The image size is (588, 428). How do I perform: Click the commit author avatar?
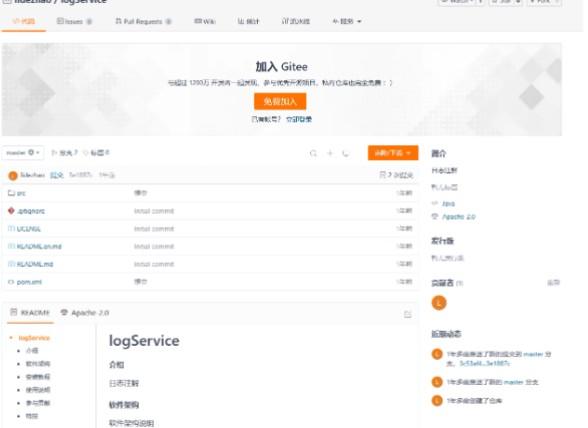[13, 175]
